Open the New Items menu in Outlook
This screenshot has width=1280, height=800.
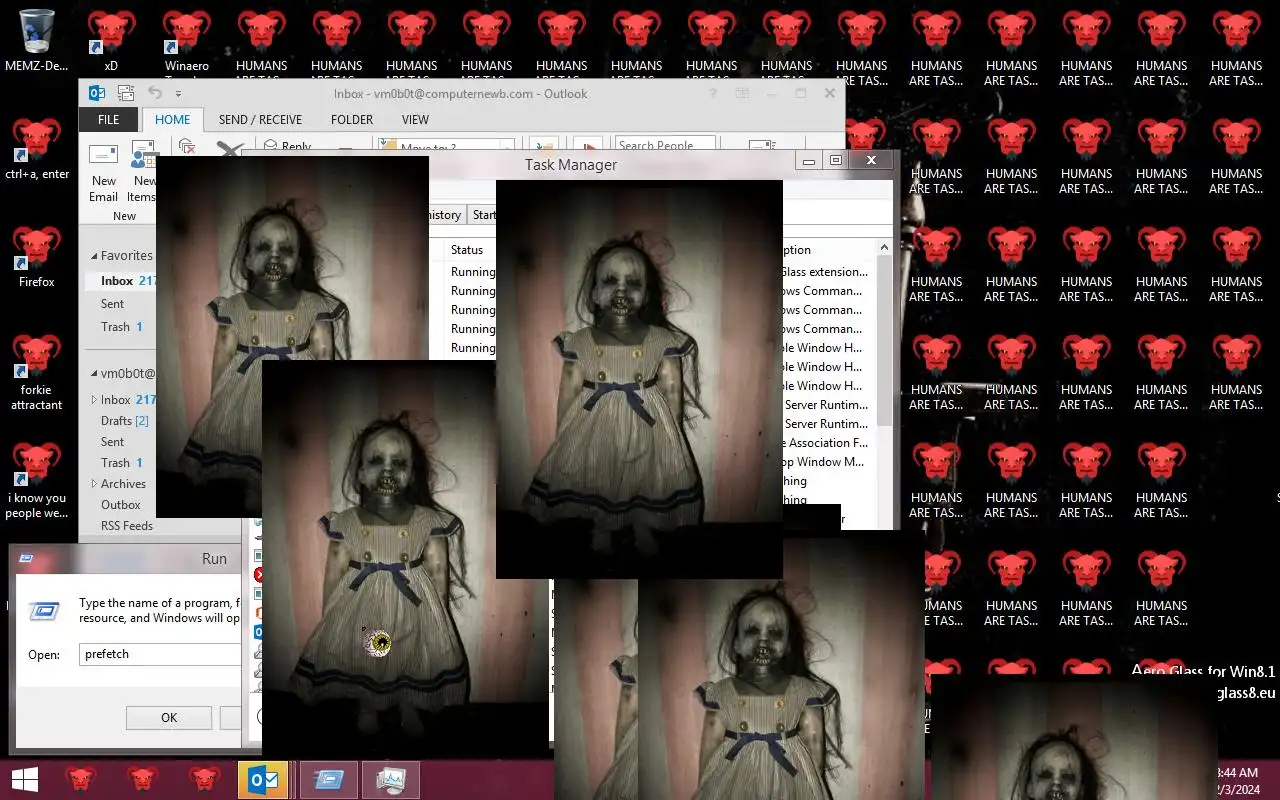coord(144,173)
